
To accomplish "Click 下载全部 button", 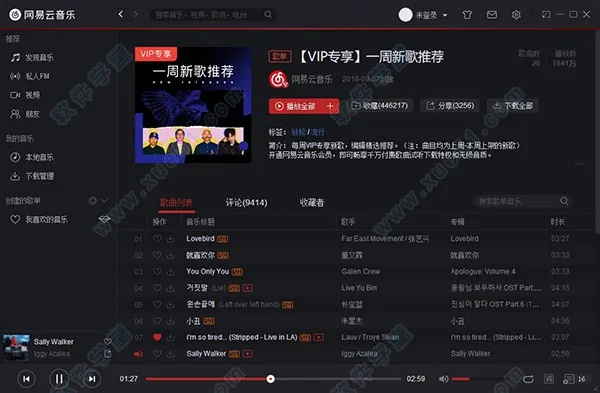I will [513, 106].
